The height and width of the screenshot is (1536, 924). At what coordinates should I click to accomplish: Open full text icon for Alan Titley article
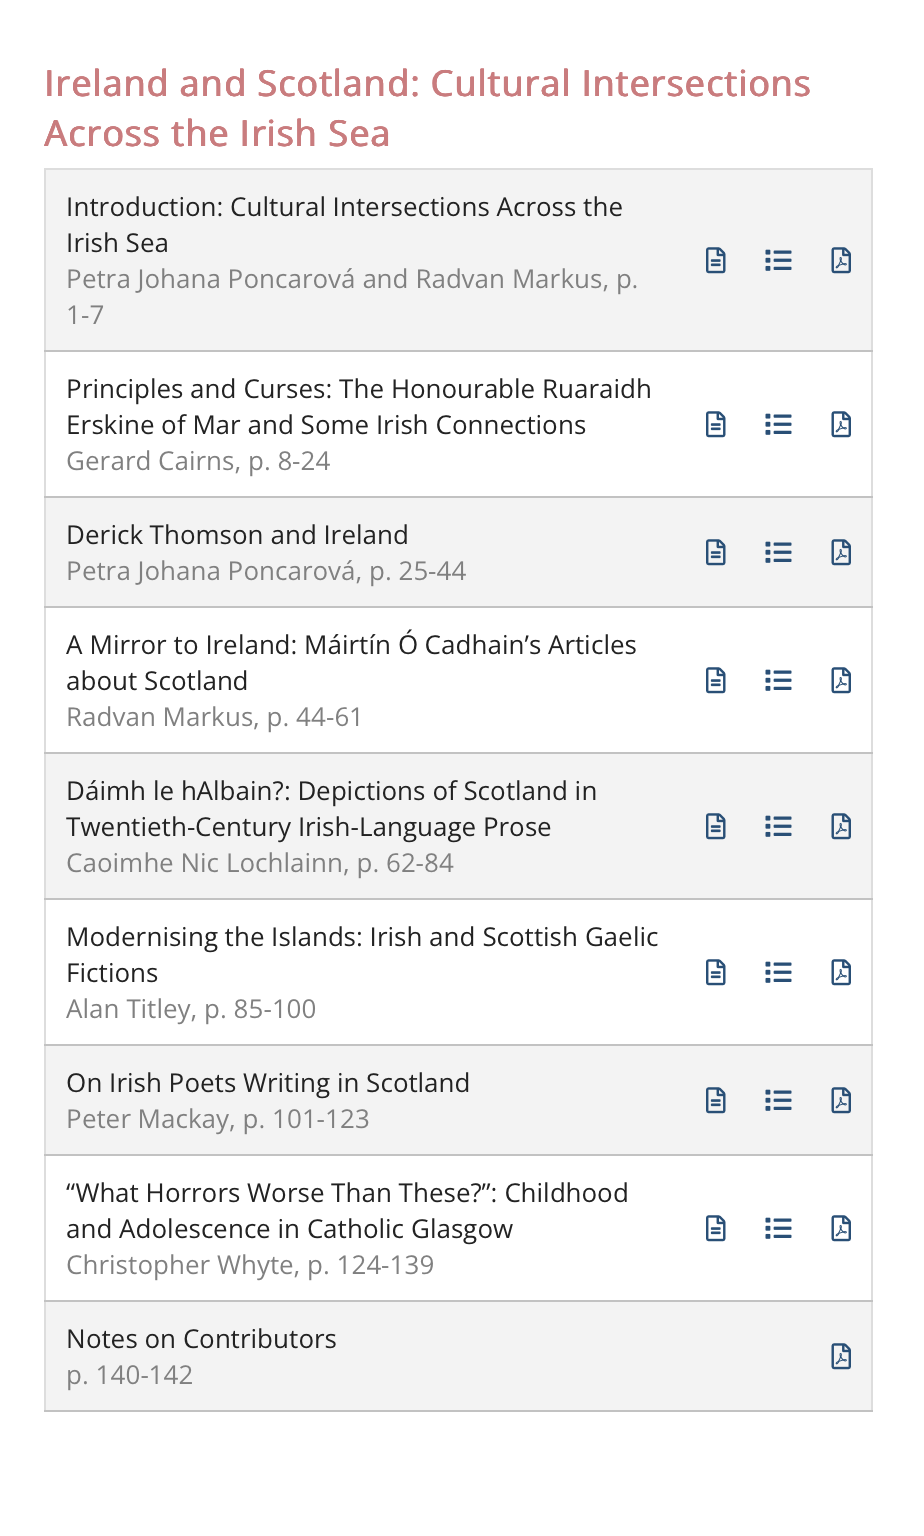click(x=716, y=973)
